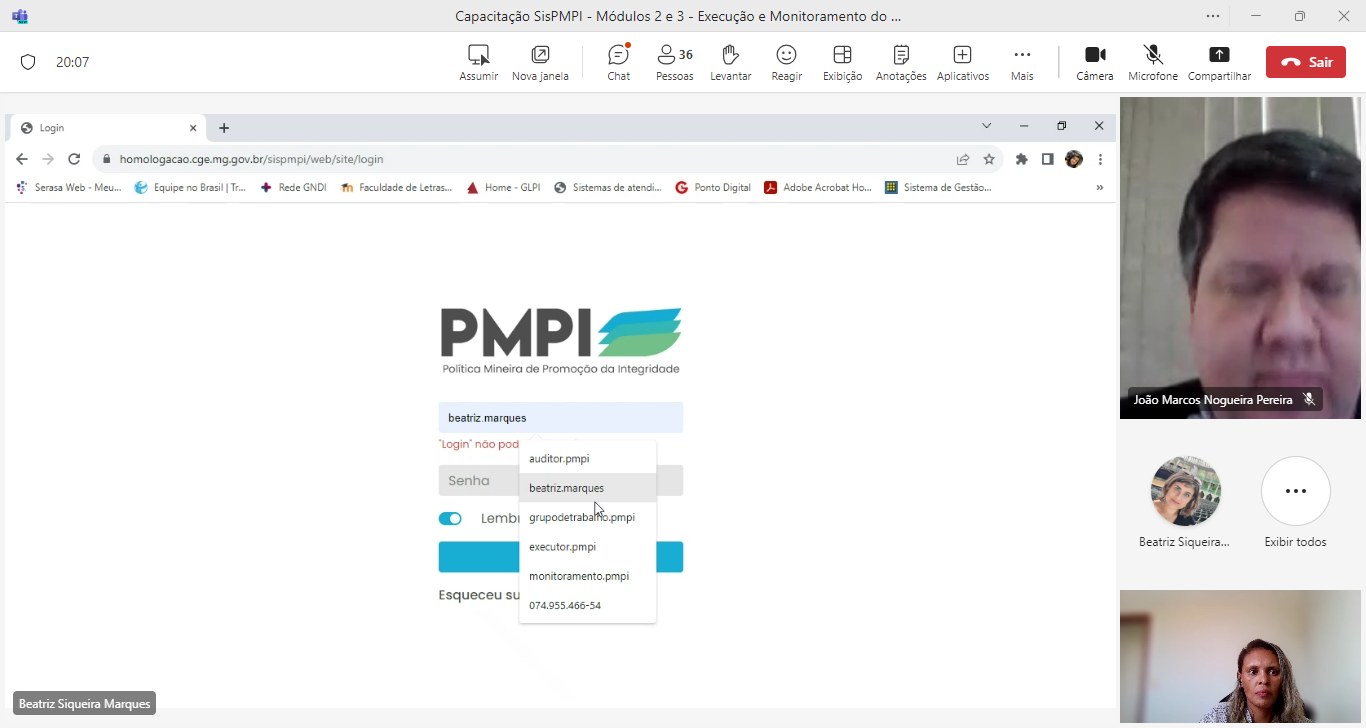Screen dimensions: 1366x728
Task: Click browser back arrow
Action: tap(22, 159)
